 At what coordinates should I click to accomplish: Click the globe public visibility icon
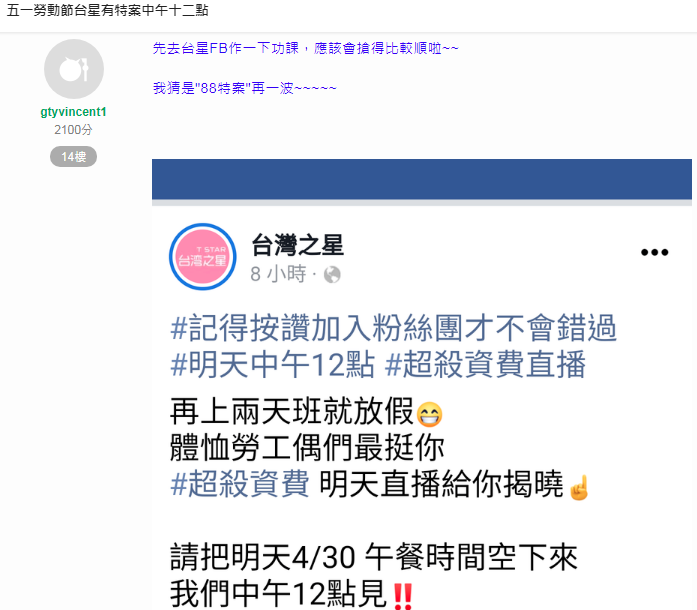pos(332,274)
